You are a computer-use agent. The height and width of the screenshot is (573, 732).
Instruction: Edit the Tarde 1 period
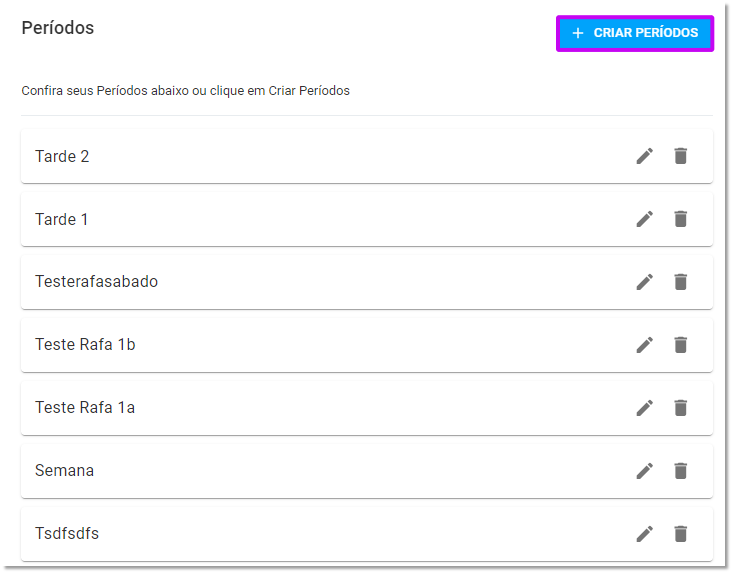click(x=645, y=219)
